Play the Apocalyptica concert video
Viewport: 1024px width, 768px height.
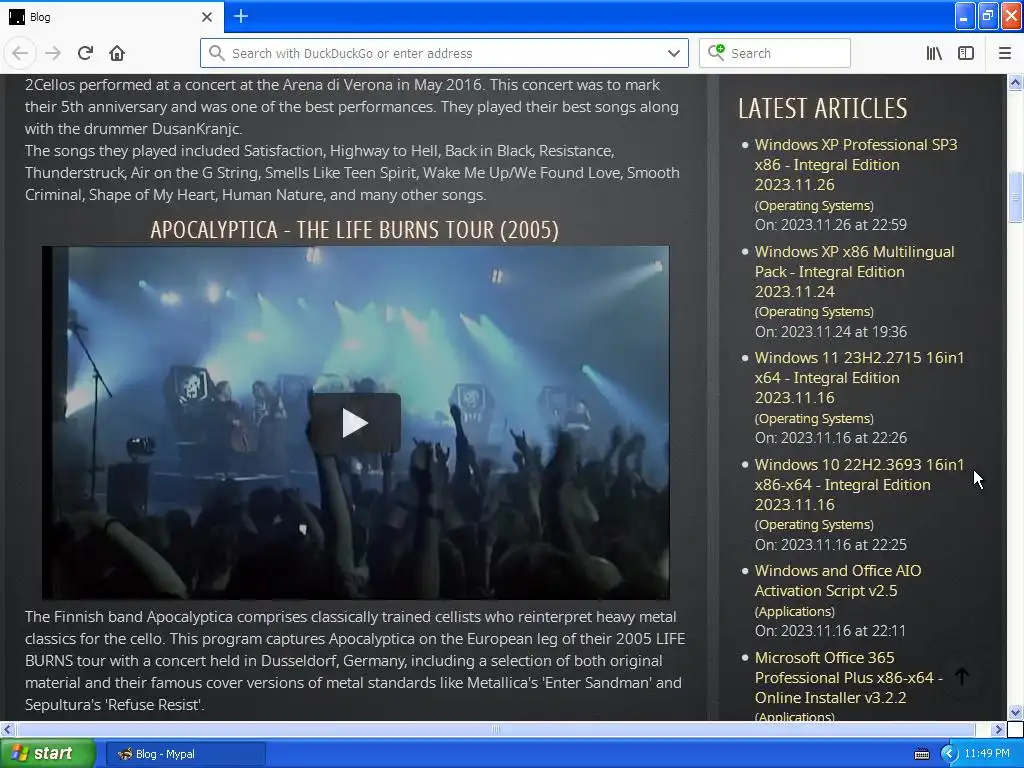click(355, 423)
